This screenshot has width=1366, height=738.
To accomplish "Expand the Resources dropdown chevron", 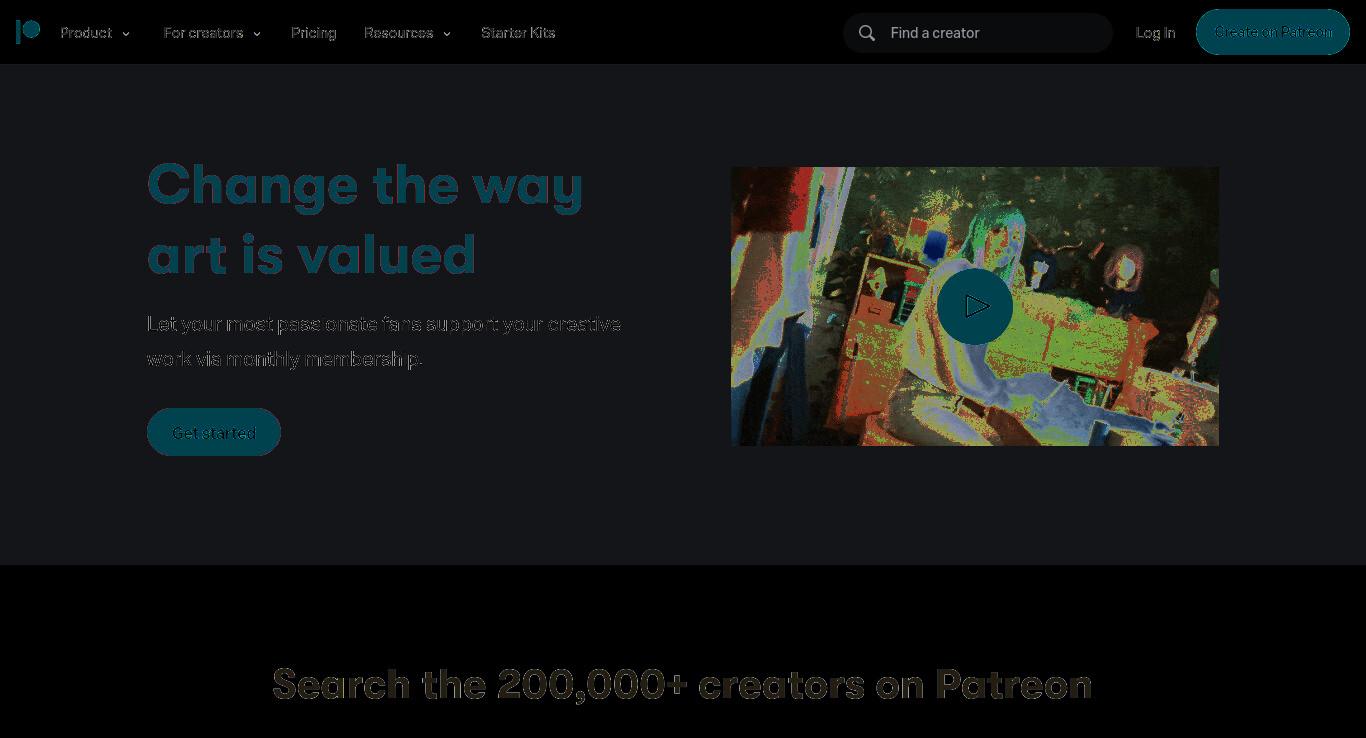I will click(x=447, y=34).
